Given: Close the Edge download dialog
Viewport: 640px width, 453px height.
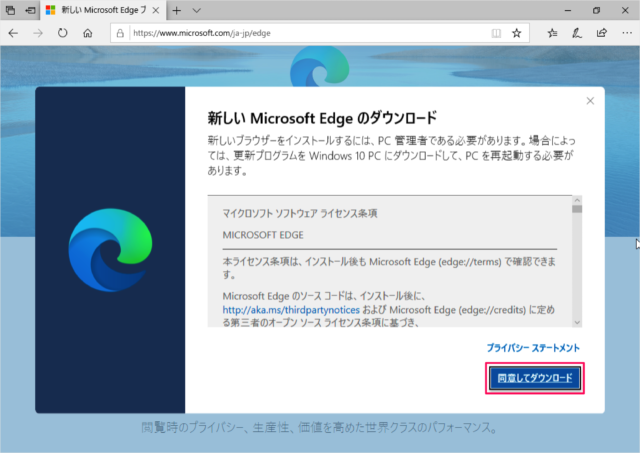Looking at the screenshot, I should [x=590, y=101].
